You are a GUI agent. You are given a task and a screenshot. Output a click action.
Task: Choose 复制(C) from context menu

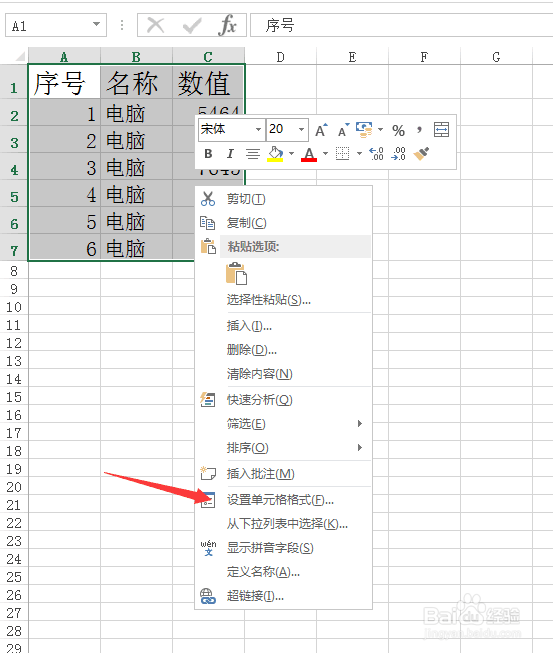click(x=283, y=223)
